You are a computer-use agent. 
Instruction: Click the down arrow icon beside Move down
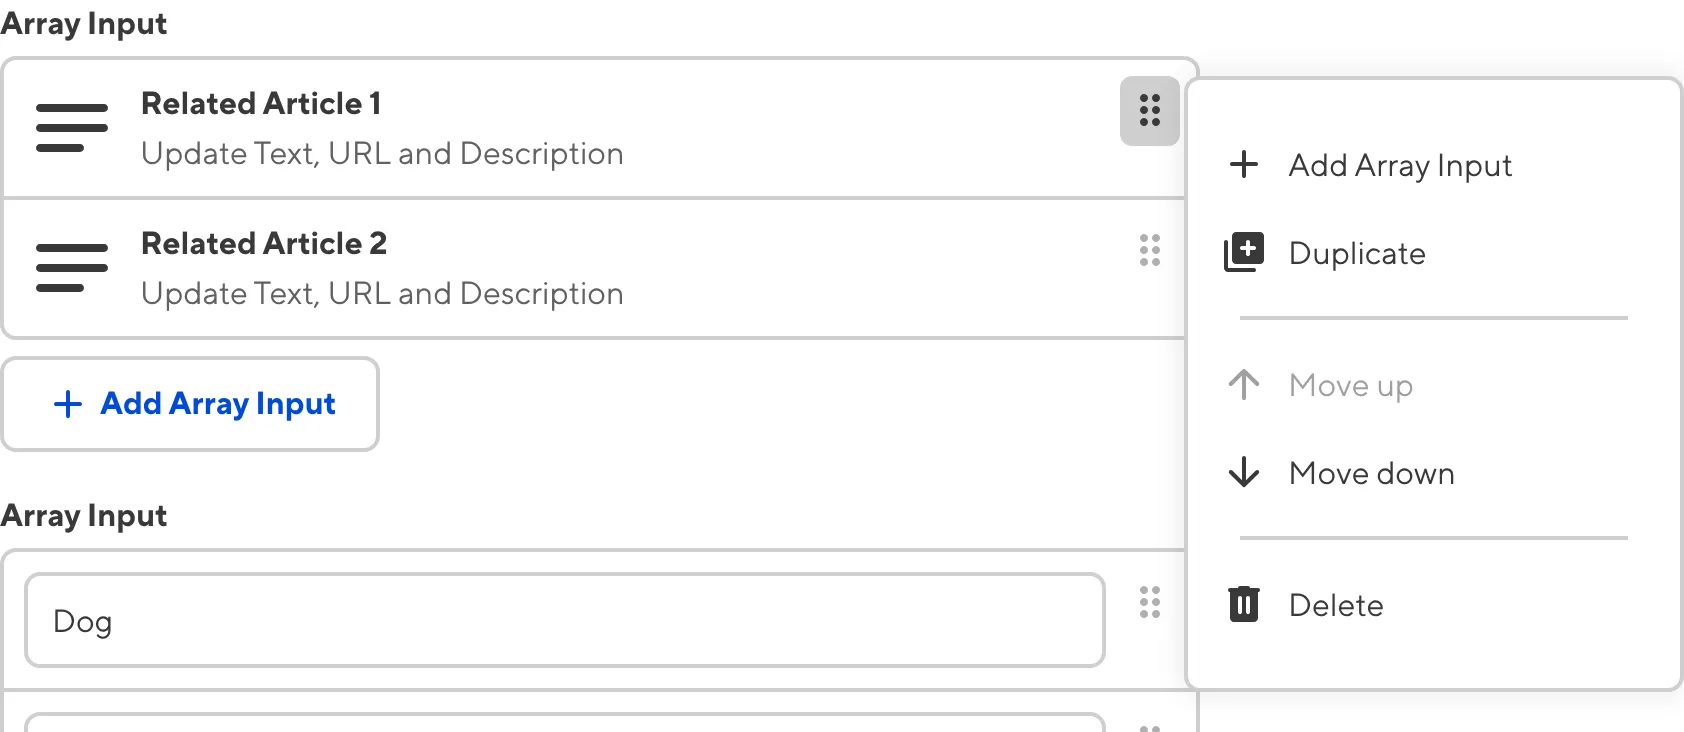click(x=1243, y=473)
